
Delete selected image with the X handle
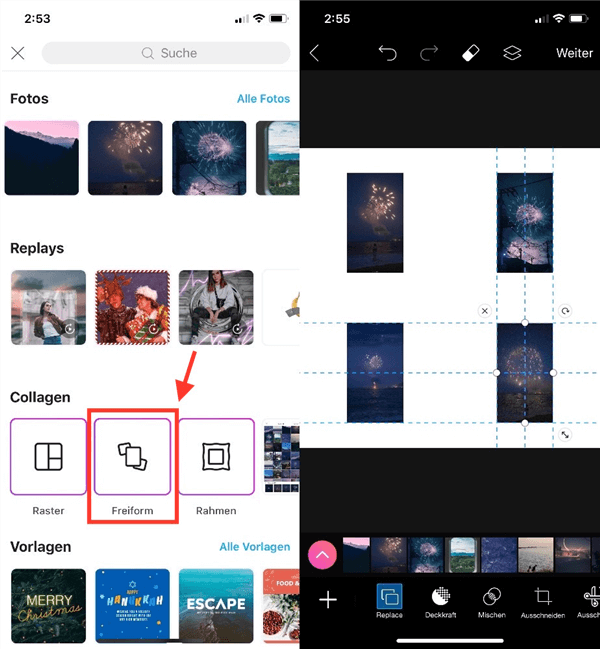click(x=485, y=310)
